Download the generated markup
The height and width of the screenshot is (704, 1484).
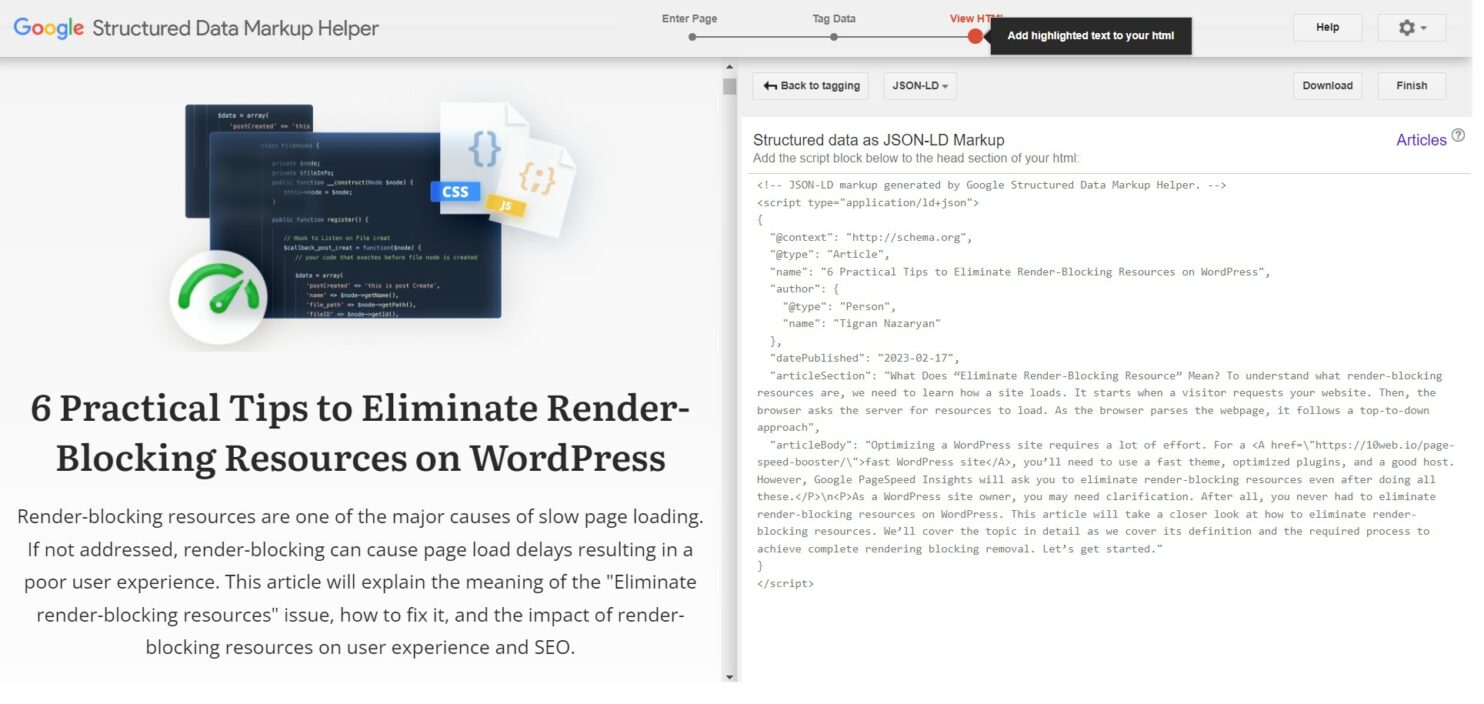1327,85
